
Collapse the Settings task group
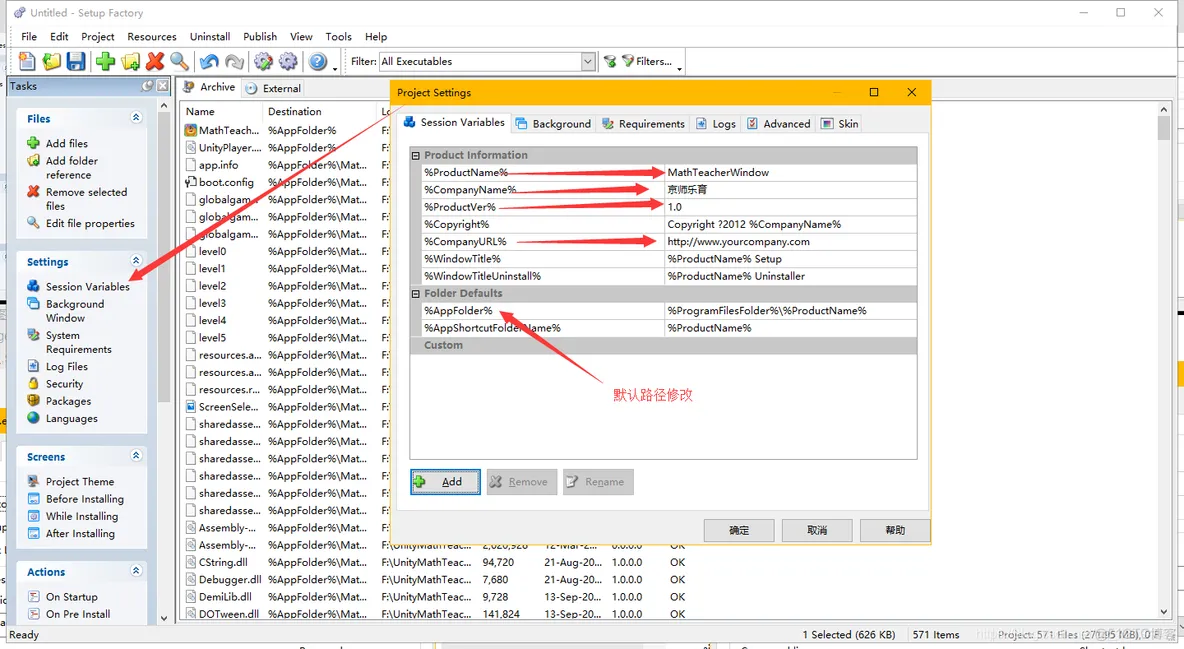pos(136,261)
